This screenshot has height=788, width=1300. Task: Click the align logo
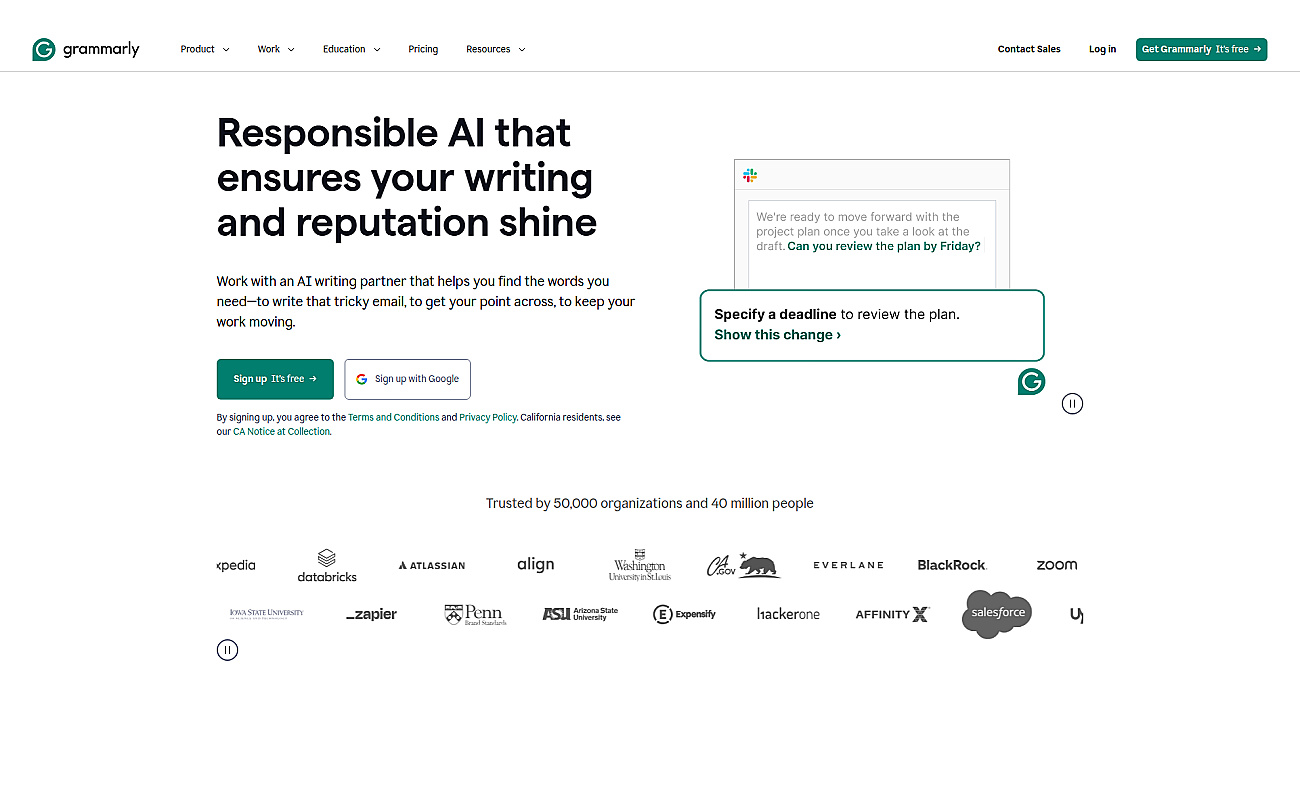click(536, 565)
